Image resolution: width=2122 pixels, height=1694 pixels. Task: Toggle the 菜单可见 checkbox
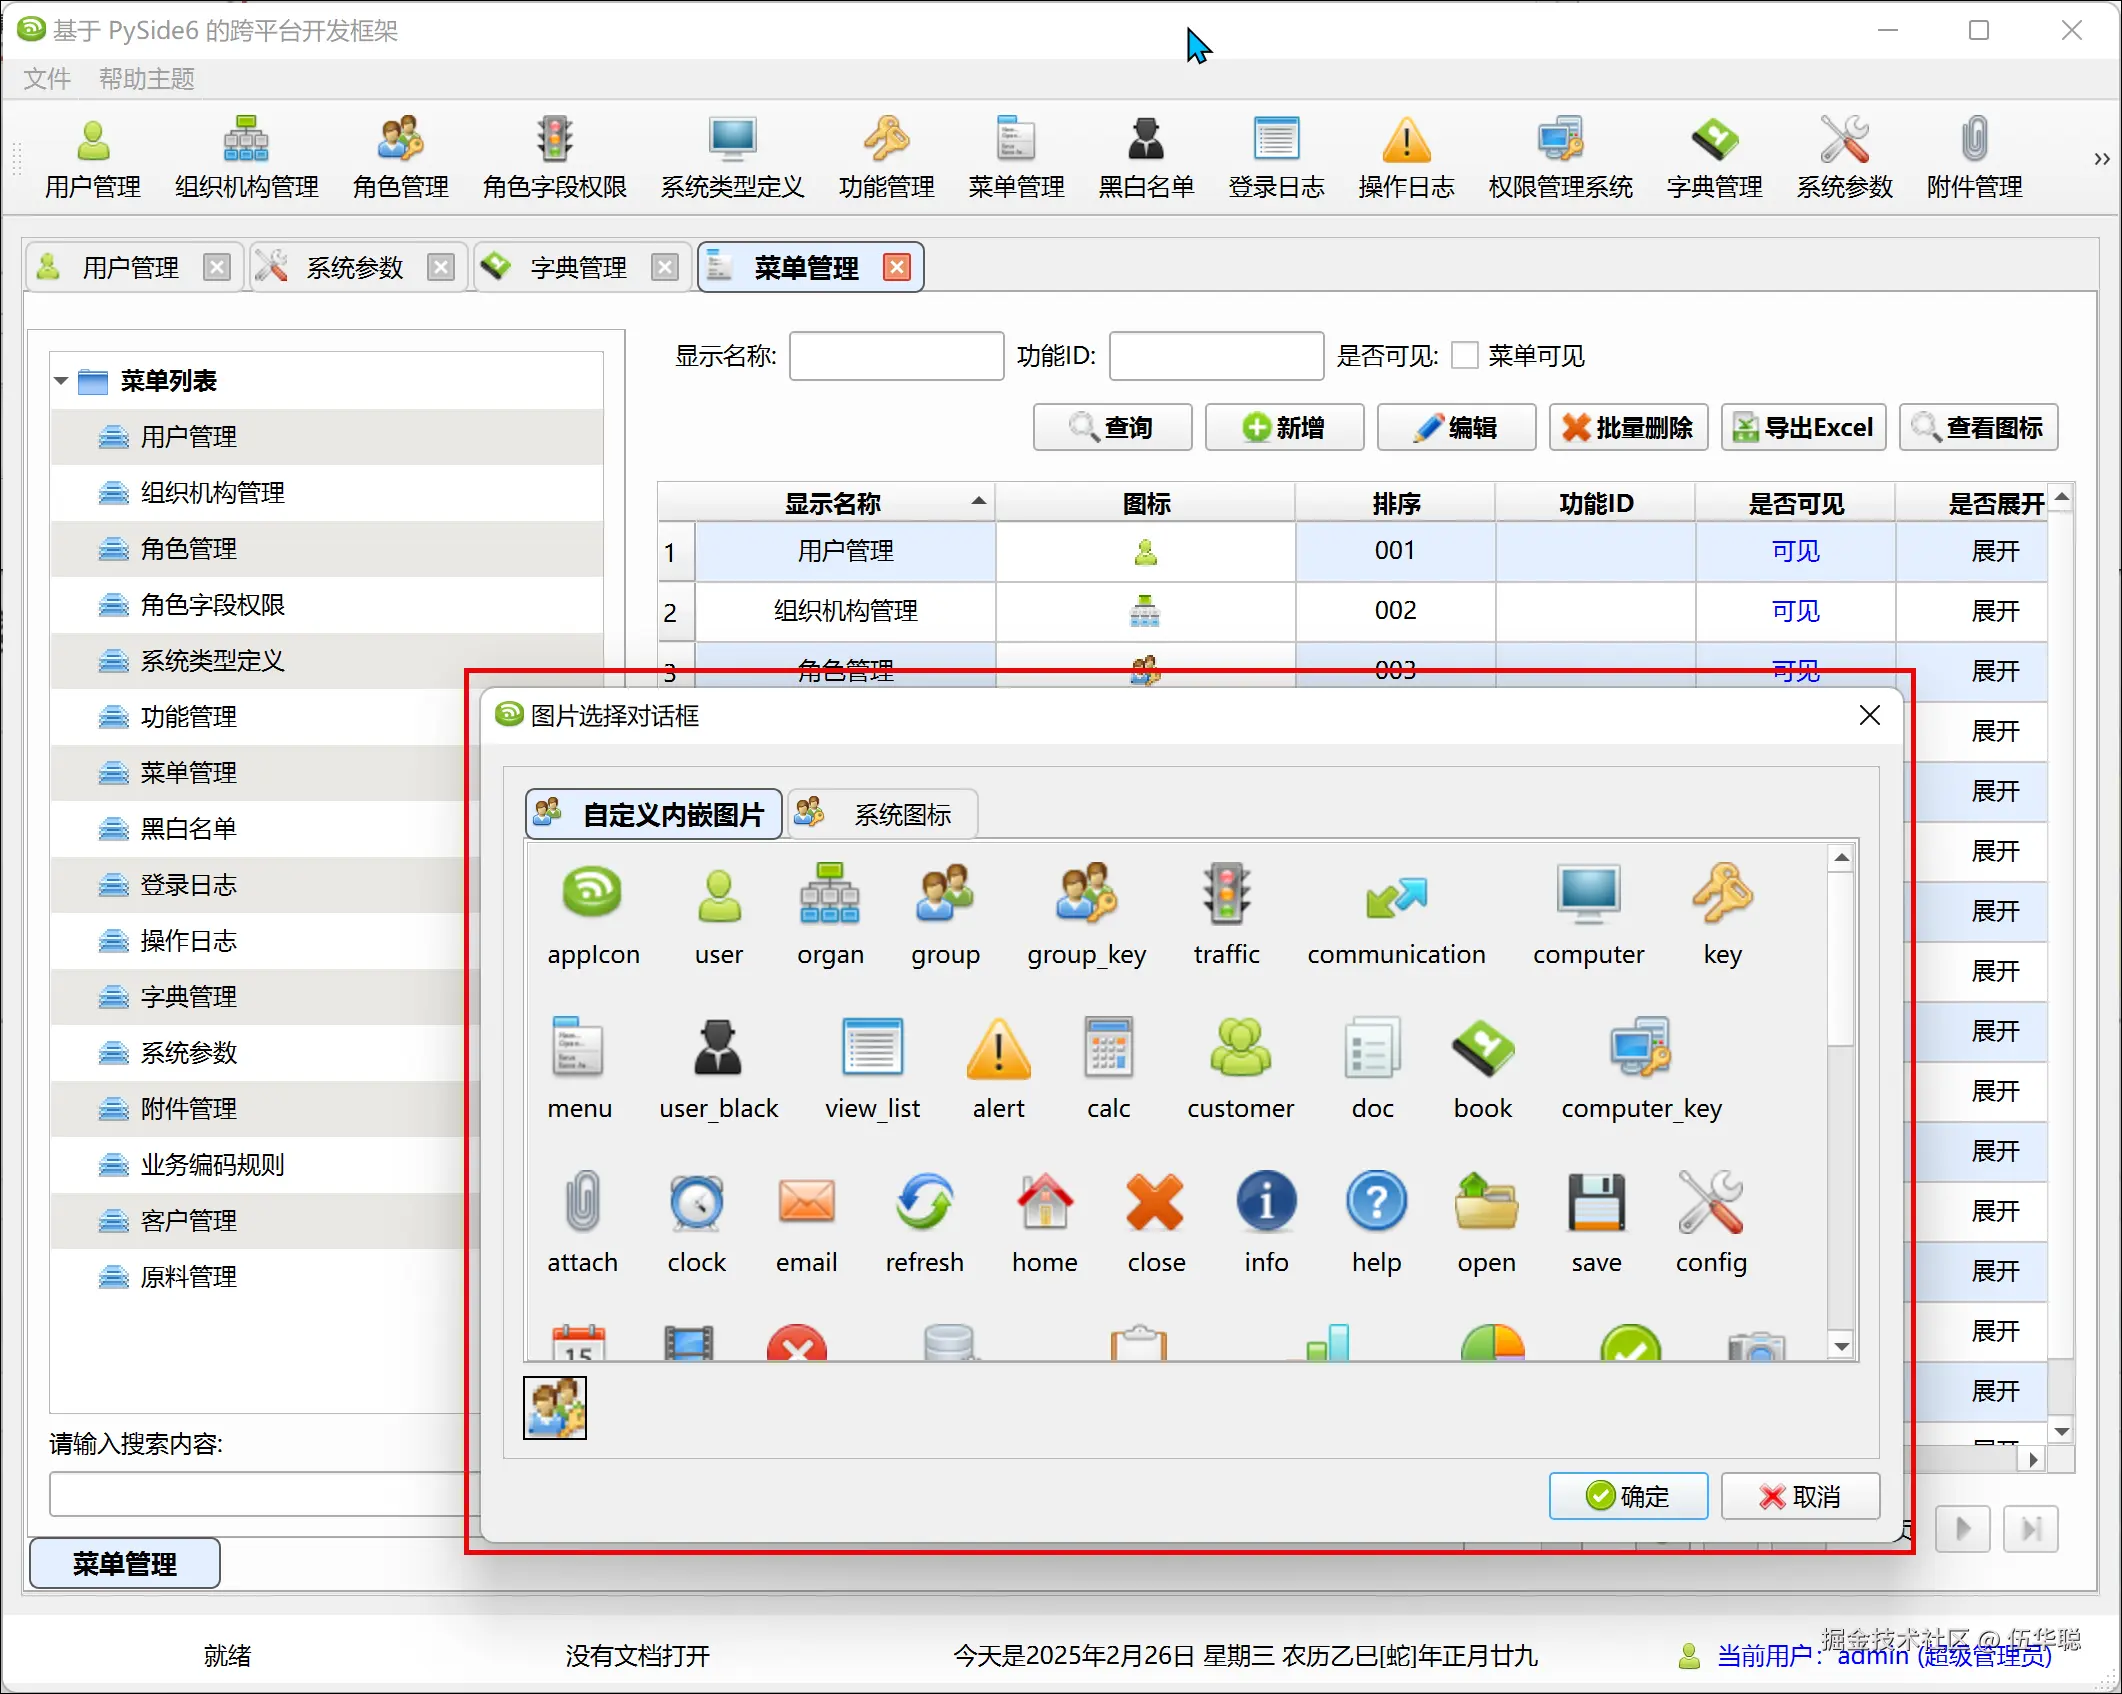[x=1465, y=356]
